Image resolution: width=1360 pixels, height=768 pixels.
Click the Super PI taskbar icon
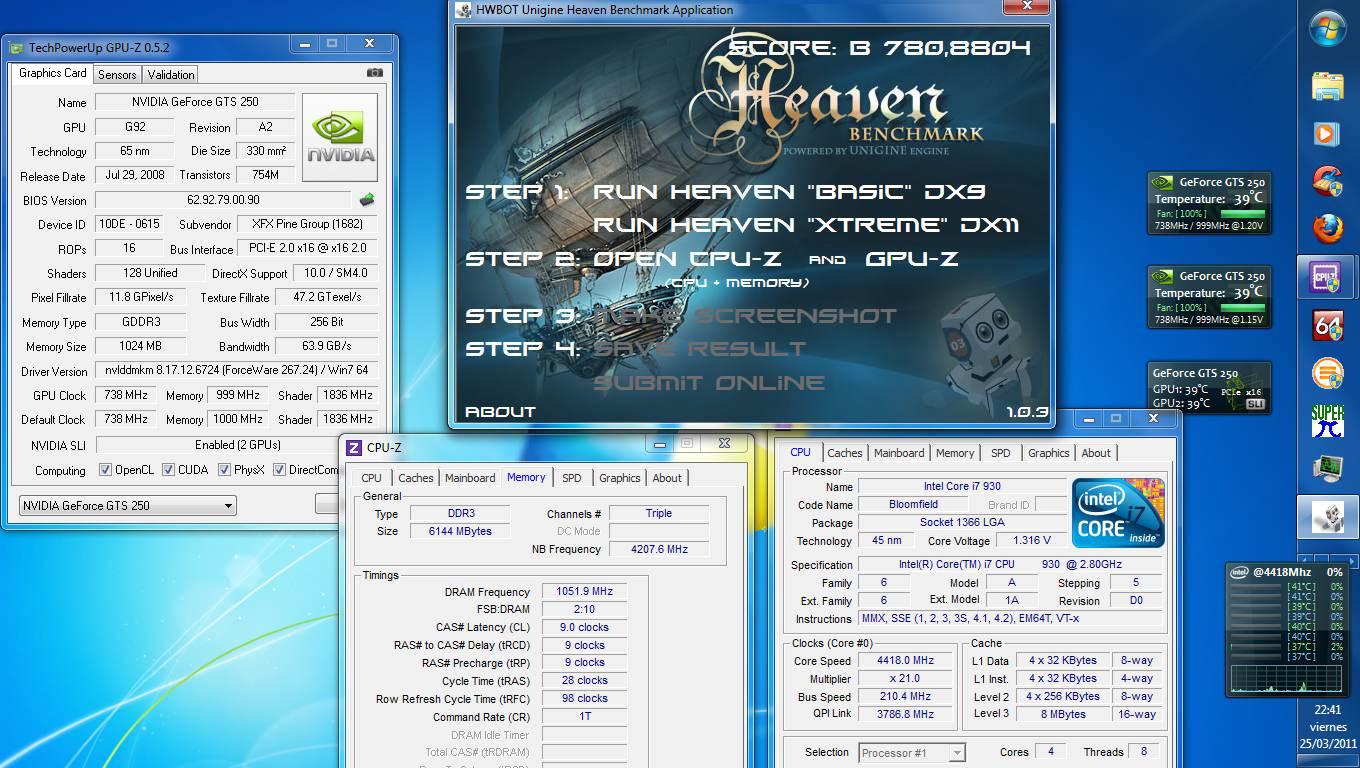pyautogui.click(x=1328, y=421)
